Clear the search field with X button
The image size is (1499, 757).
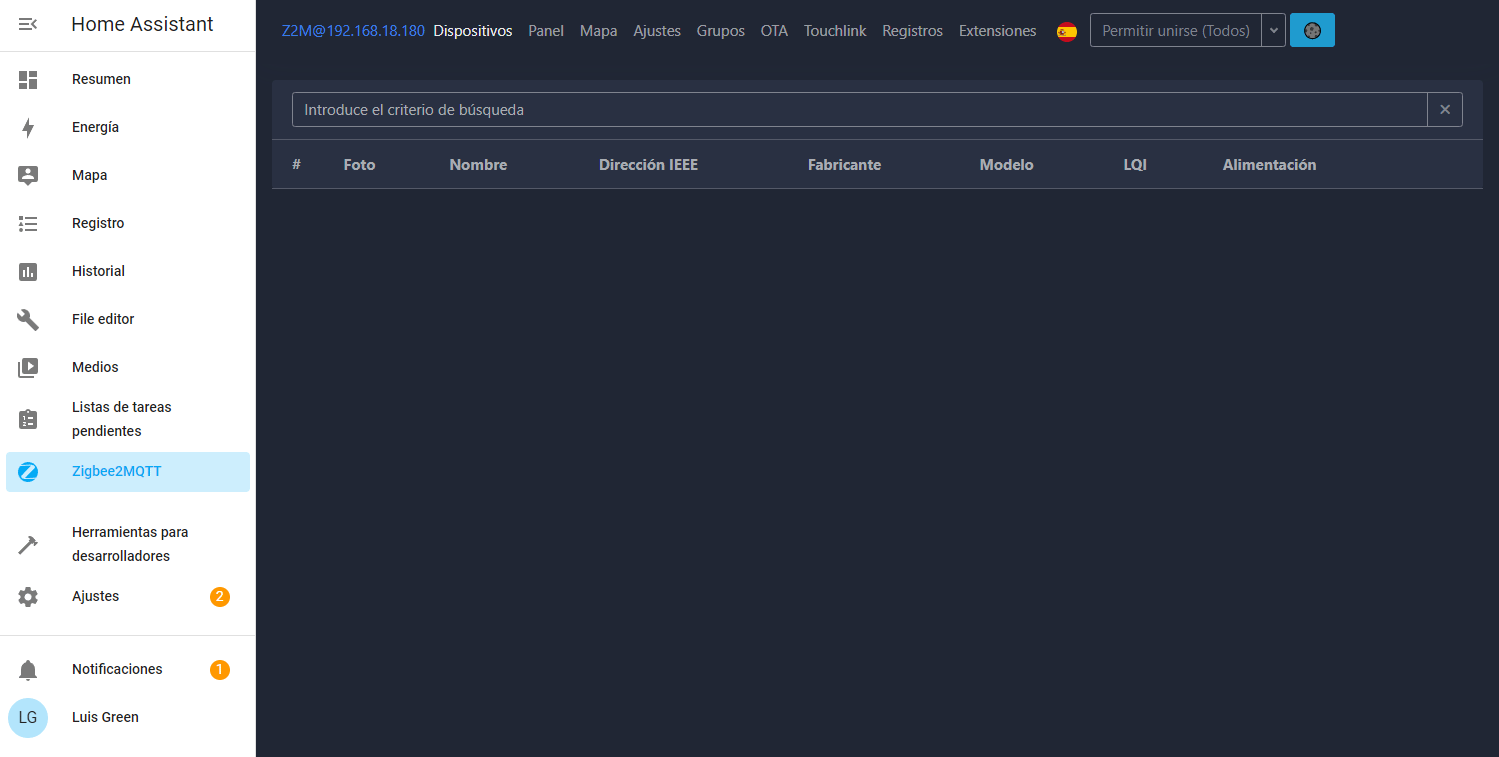pos(1445,110)
